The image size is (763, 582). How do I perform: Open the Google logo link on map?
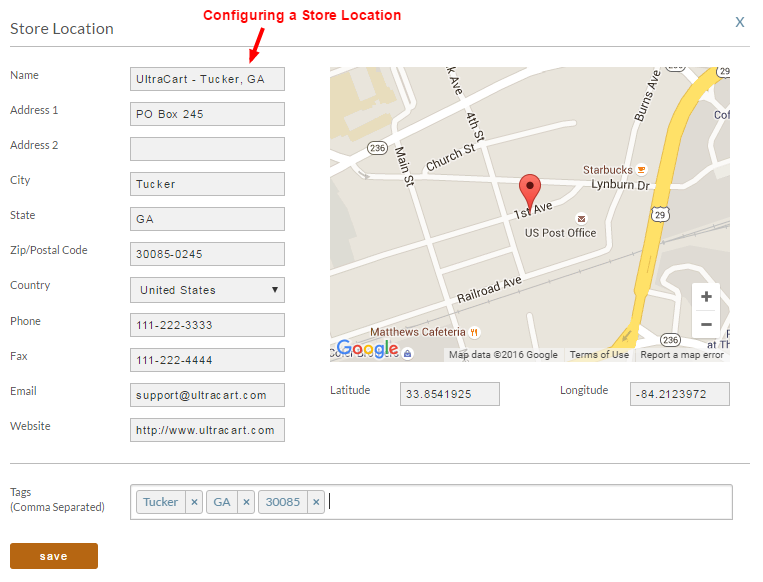coord(368,348)
